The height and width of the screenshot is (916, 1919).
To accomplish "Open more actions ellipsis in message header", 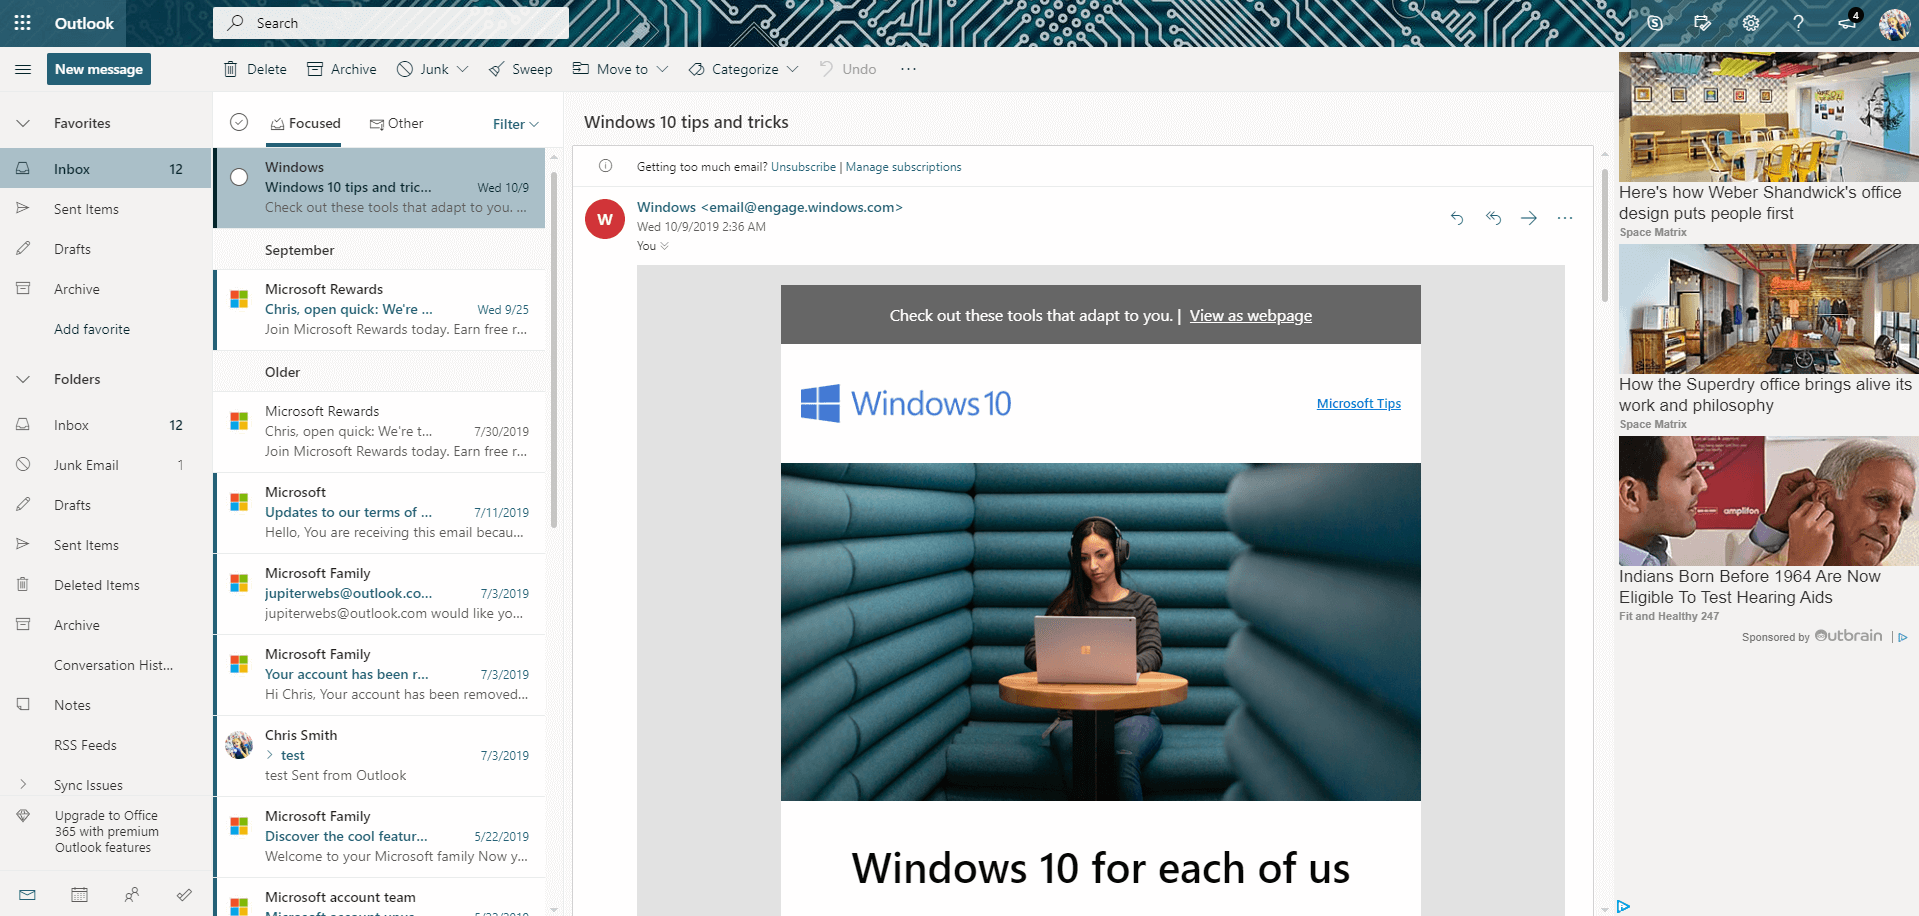I will tap(1565, 218).
